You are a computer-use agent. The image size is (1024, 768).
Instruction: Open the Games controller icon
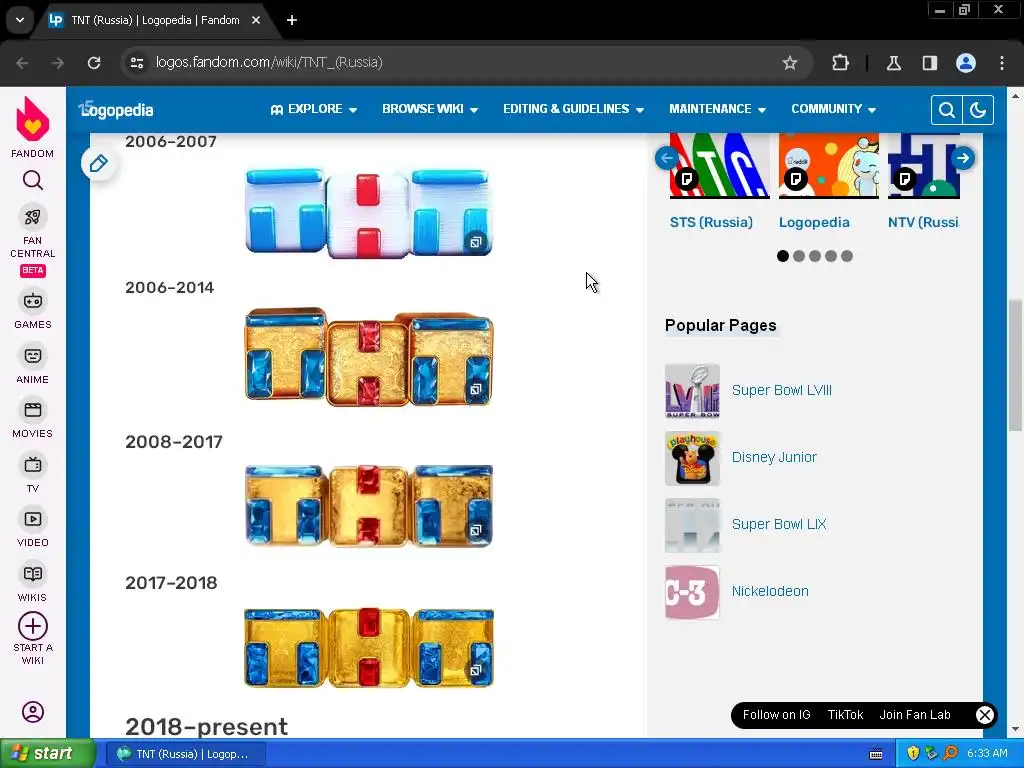point(33,301)
